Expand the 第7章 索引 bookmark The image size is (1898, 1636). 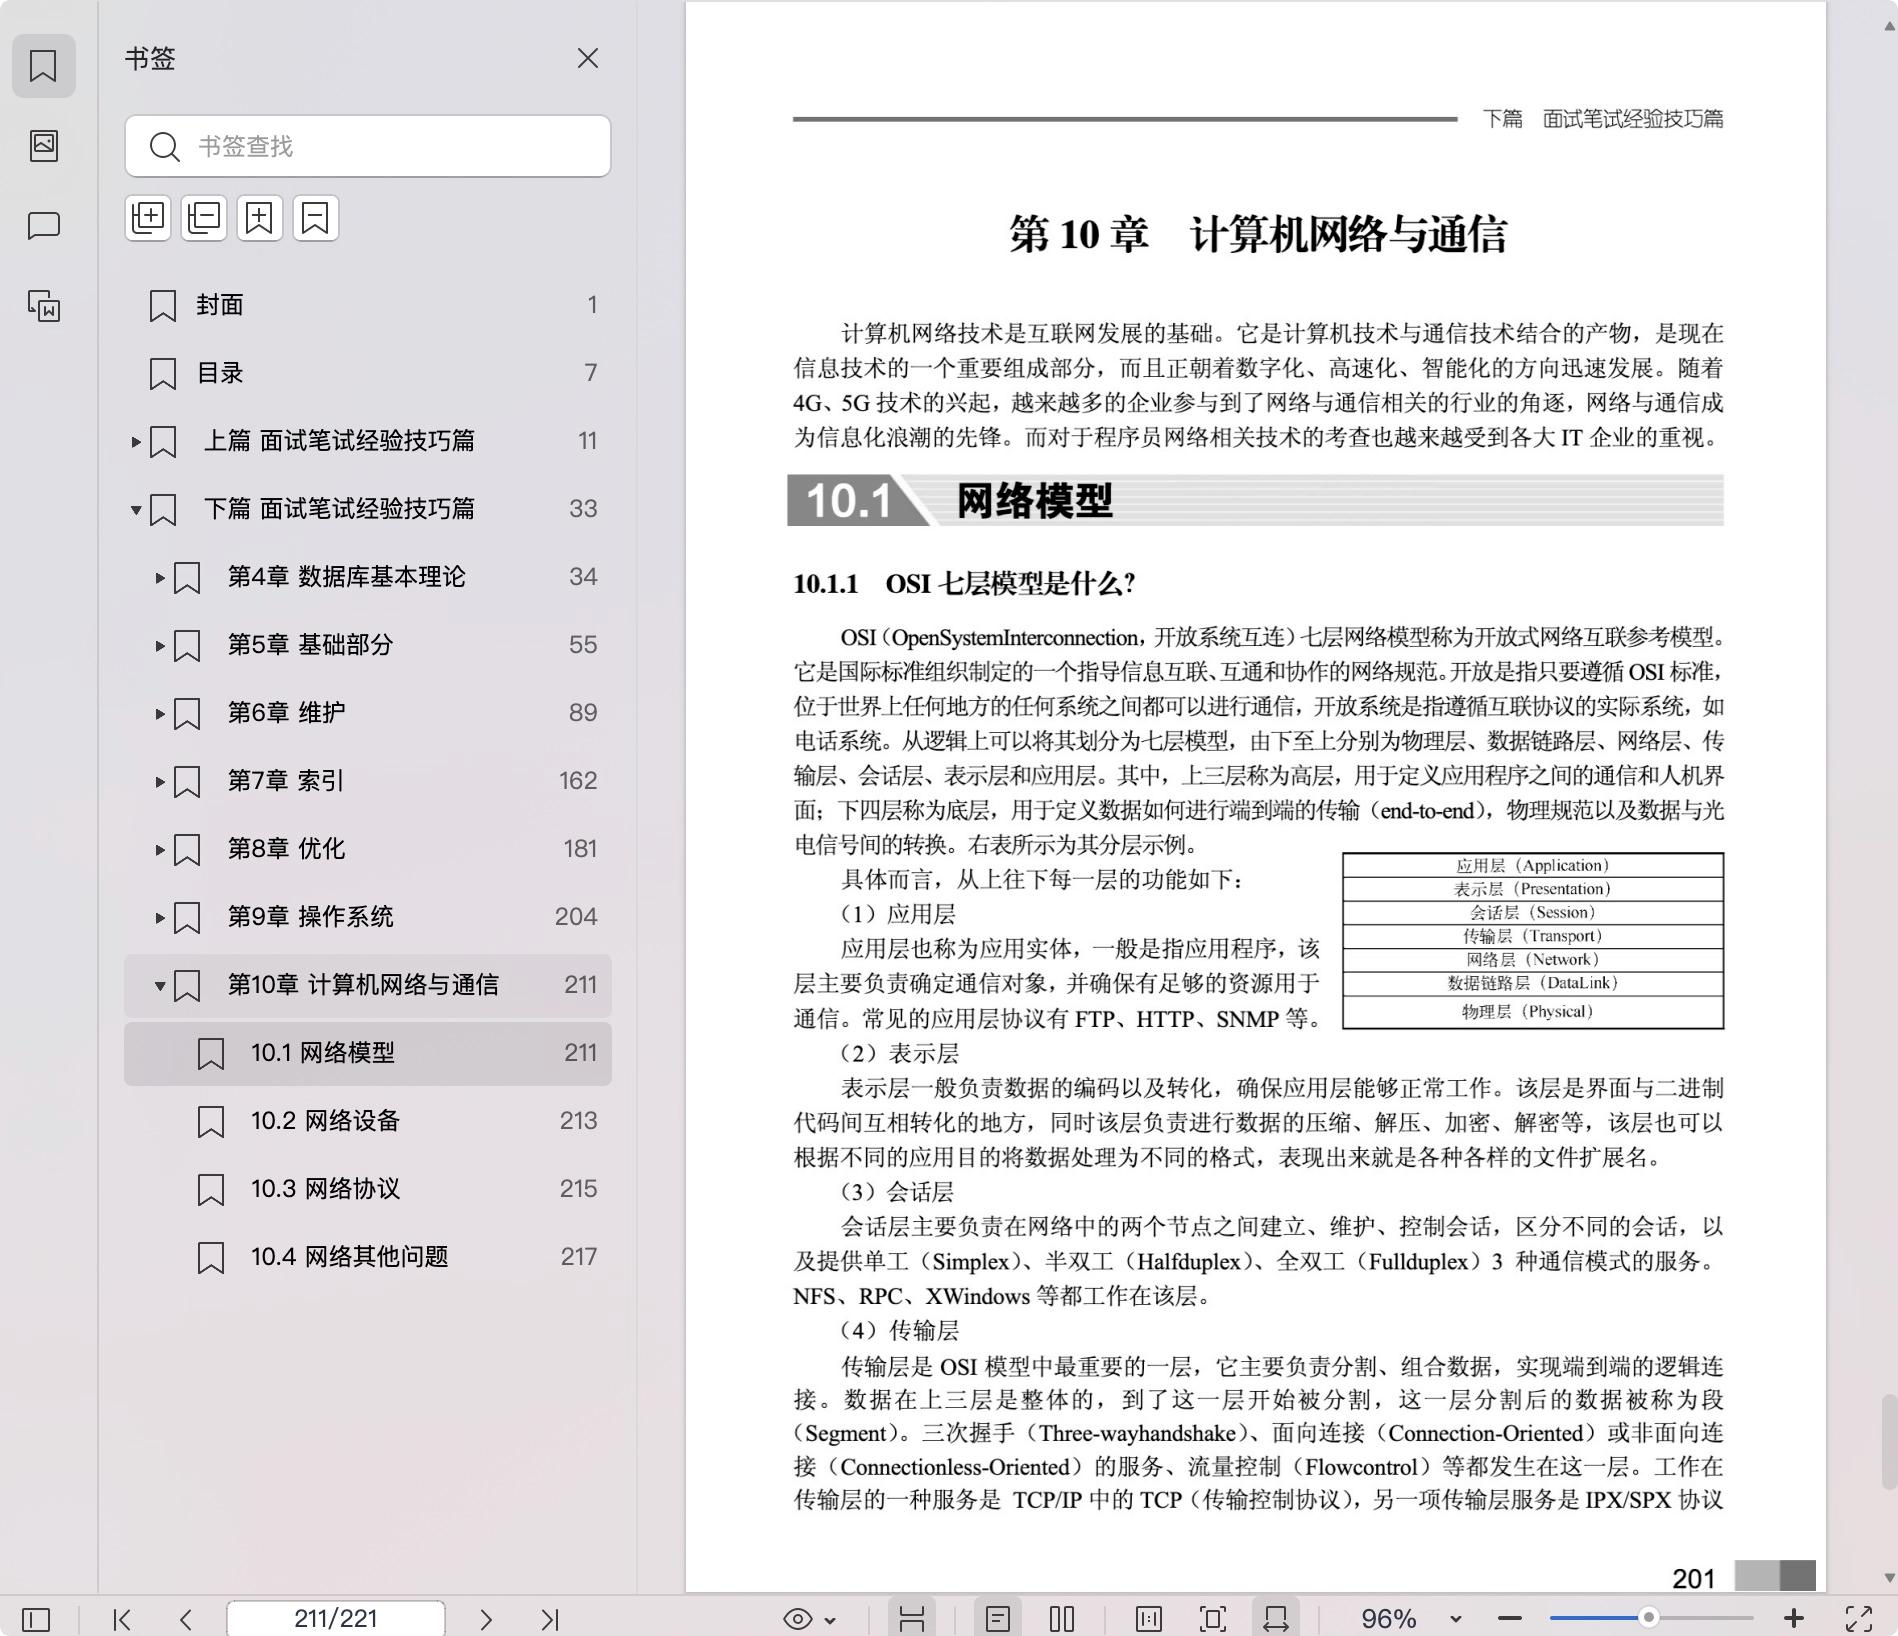pos(160,781)
